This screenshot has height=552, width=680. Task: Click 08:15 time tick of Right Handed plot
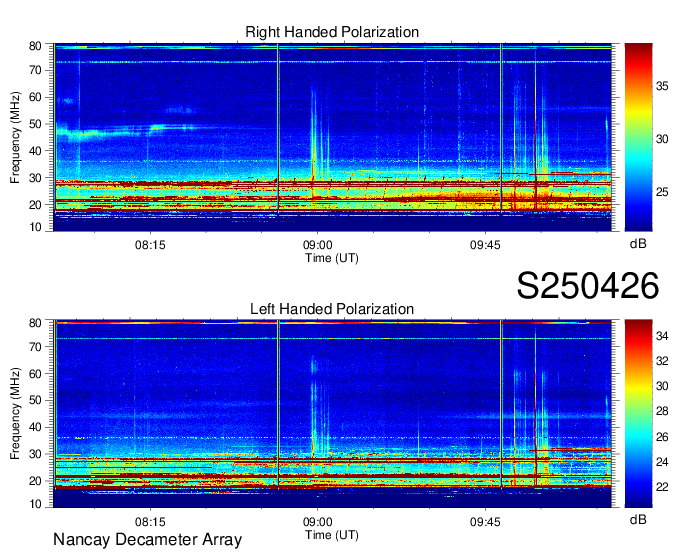coord(150,245)
